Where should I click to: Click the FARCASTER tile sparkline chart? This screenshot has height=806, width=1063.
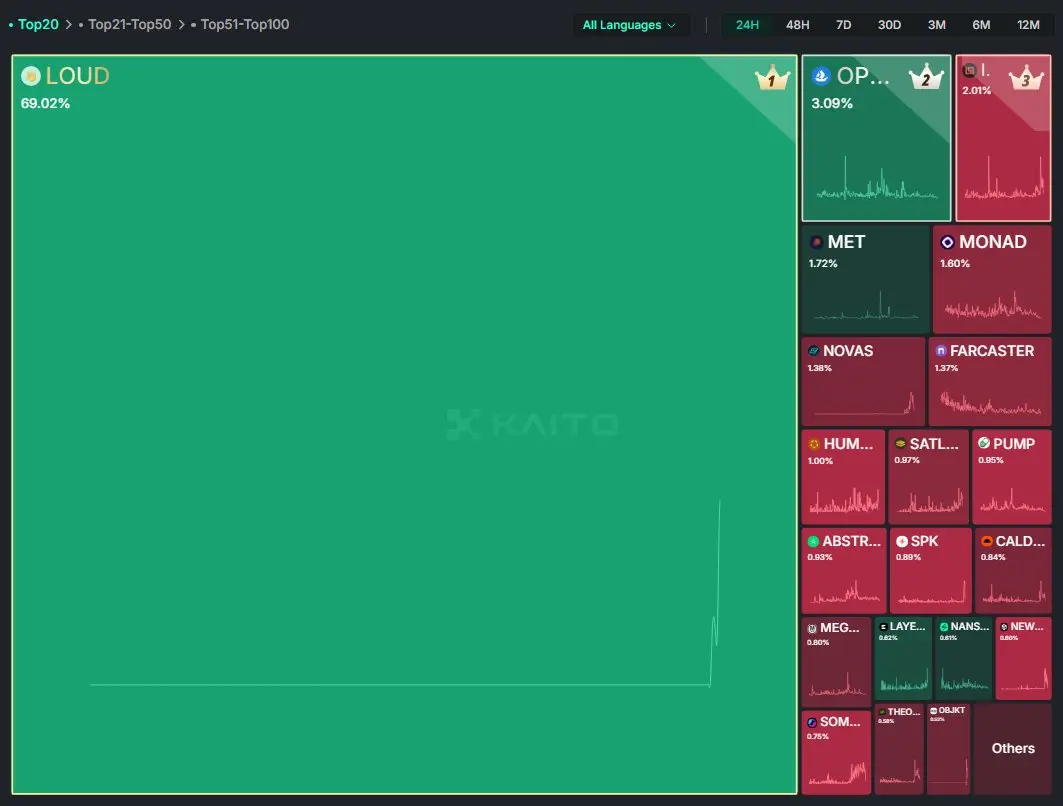(x=990, y=402)
